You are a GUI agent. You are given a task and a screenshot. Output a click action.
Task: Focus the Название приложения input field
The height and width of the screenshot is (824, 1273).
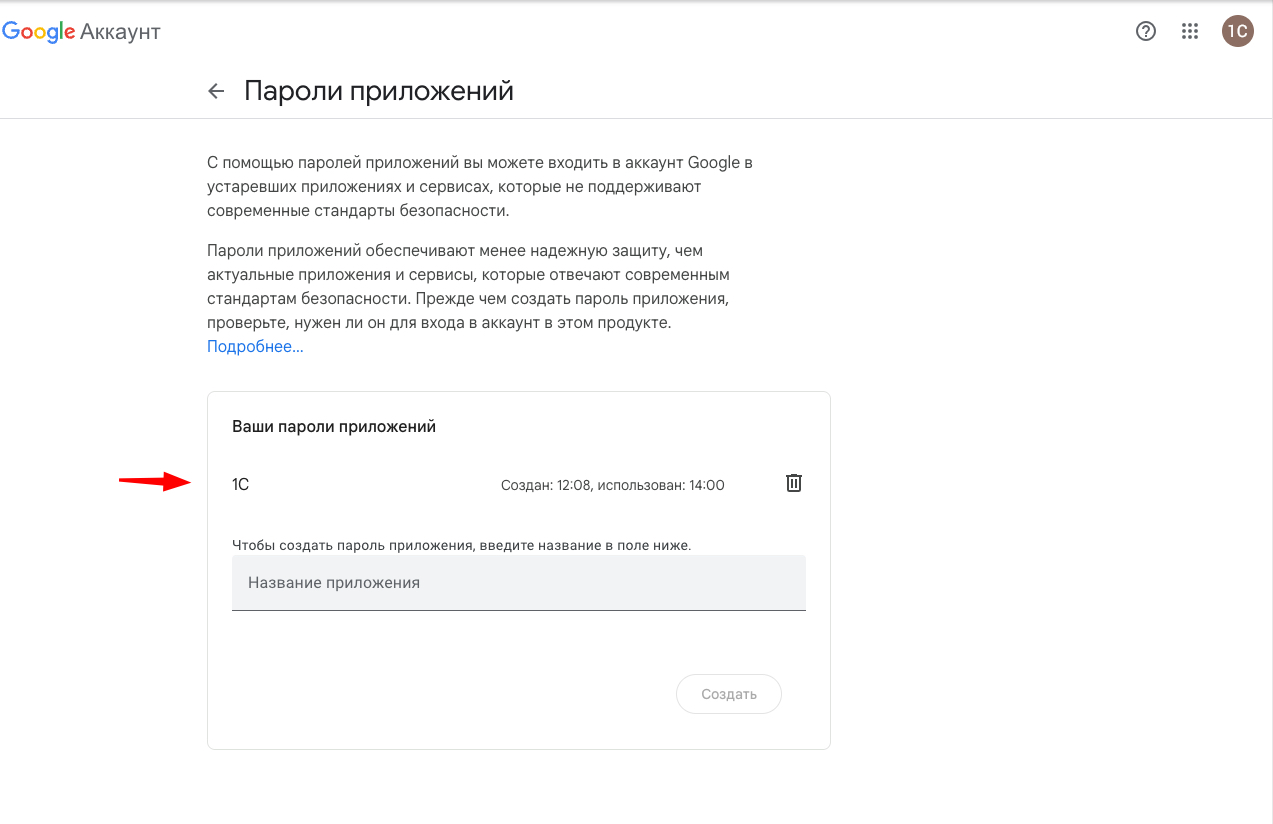click(x=518, y=583)
